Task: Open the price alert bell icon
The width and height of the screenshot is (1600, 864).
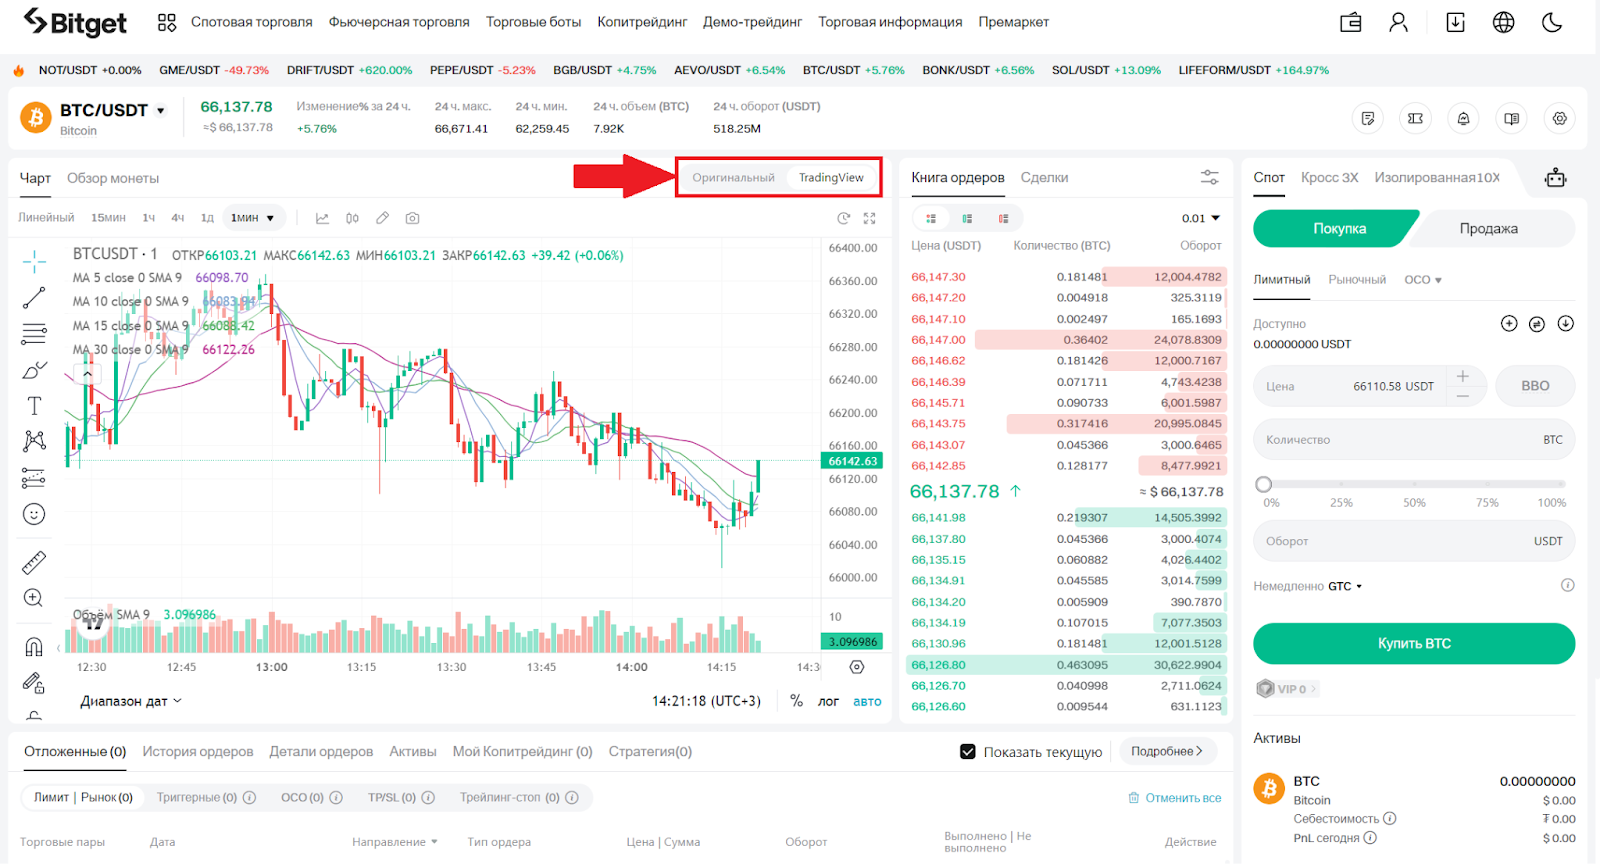Action: (x=1463, y=119)
